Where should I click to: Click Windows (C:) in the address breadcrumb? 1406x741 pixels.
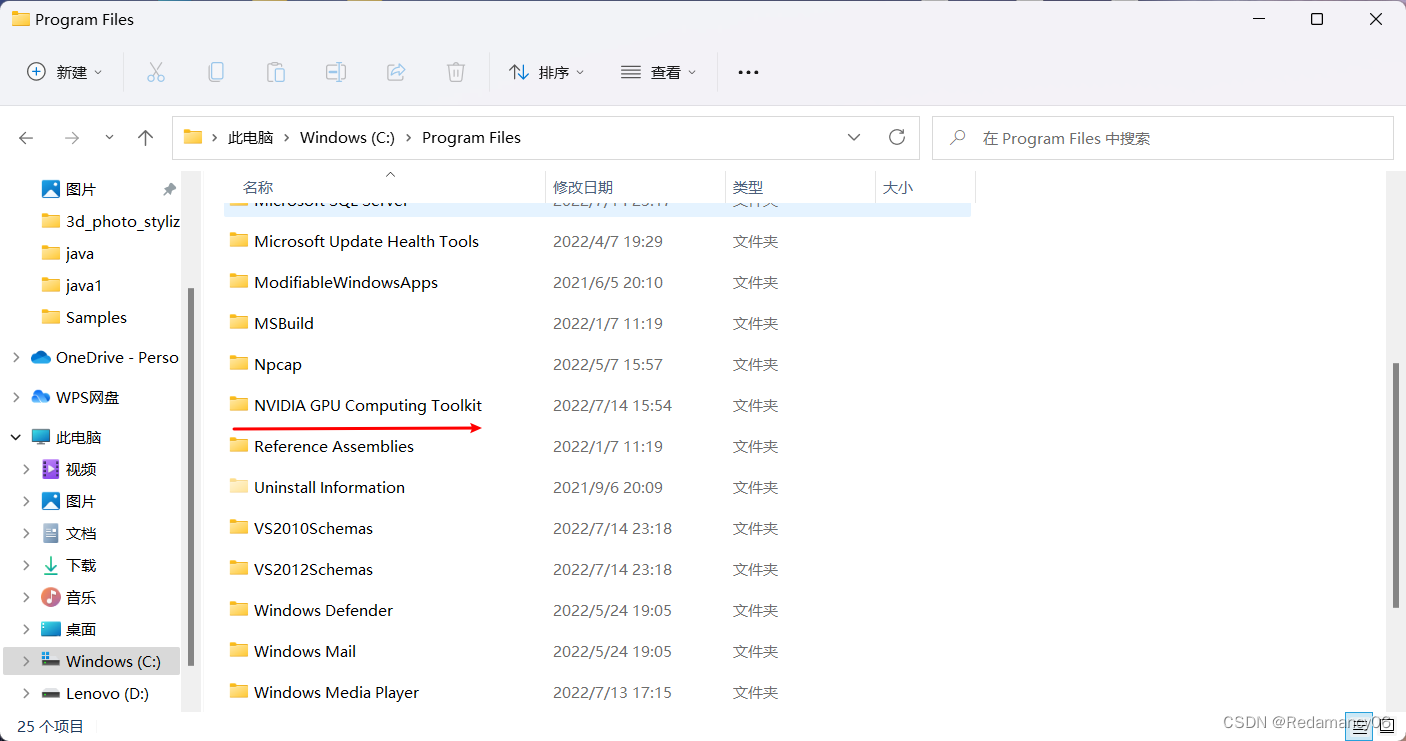pyautogui.click(x=347, y=138)
